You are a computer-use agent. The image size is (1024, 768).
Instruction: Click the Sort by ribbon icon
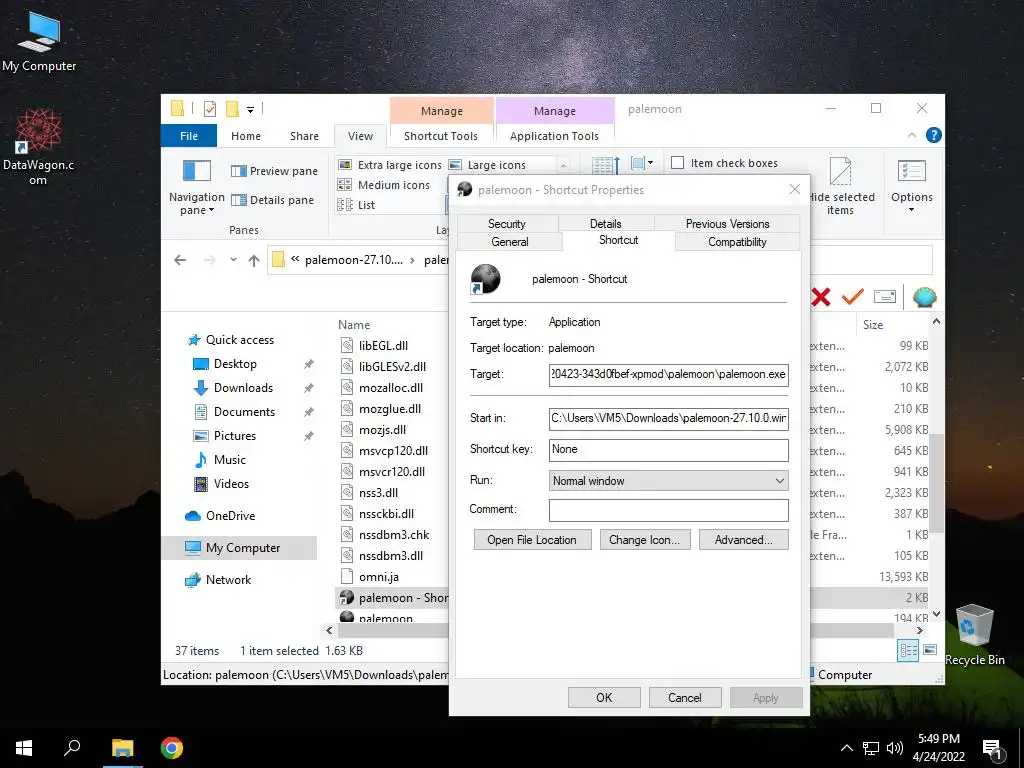(x=605, y=165)
